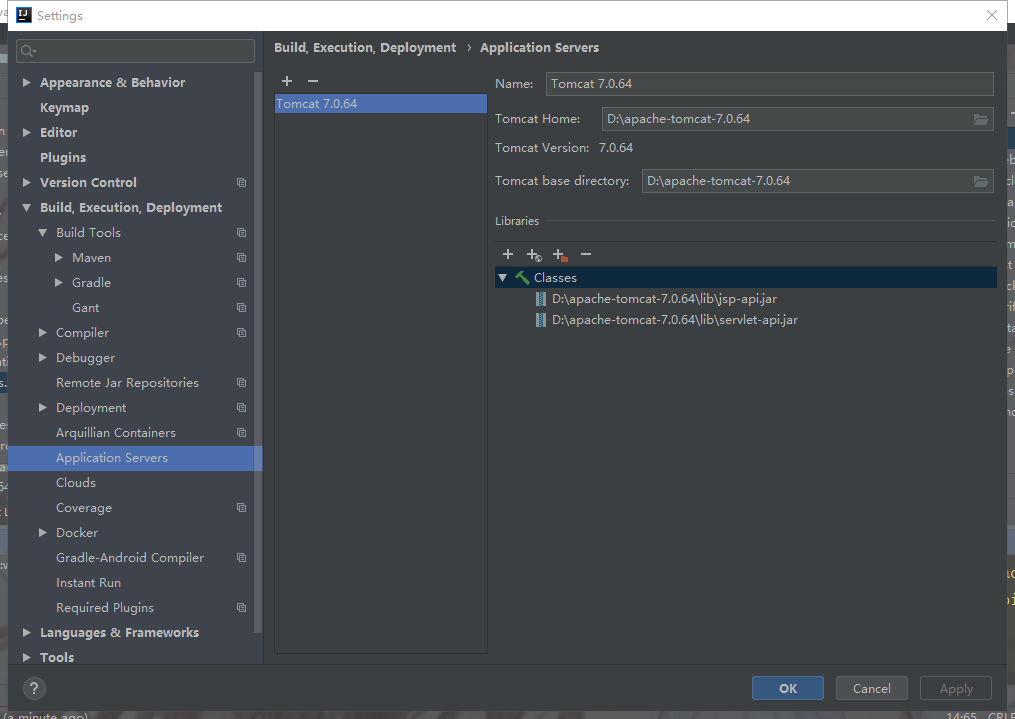Image resolution: width=1015 pixels, height=719 pixels.
Task: Open the help button in bottom-left corner
Action: pyautogui.click(x=34, y=688)
